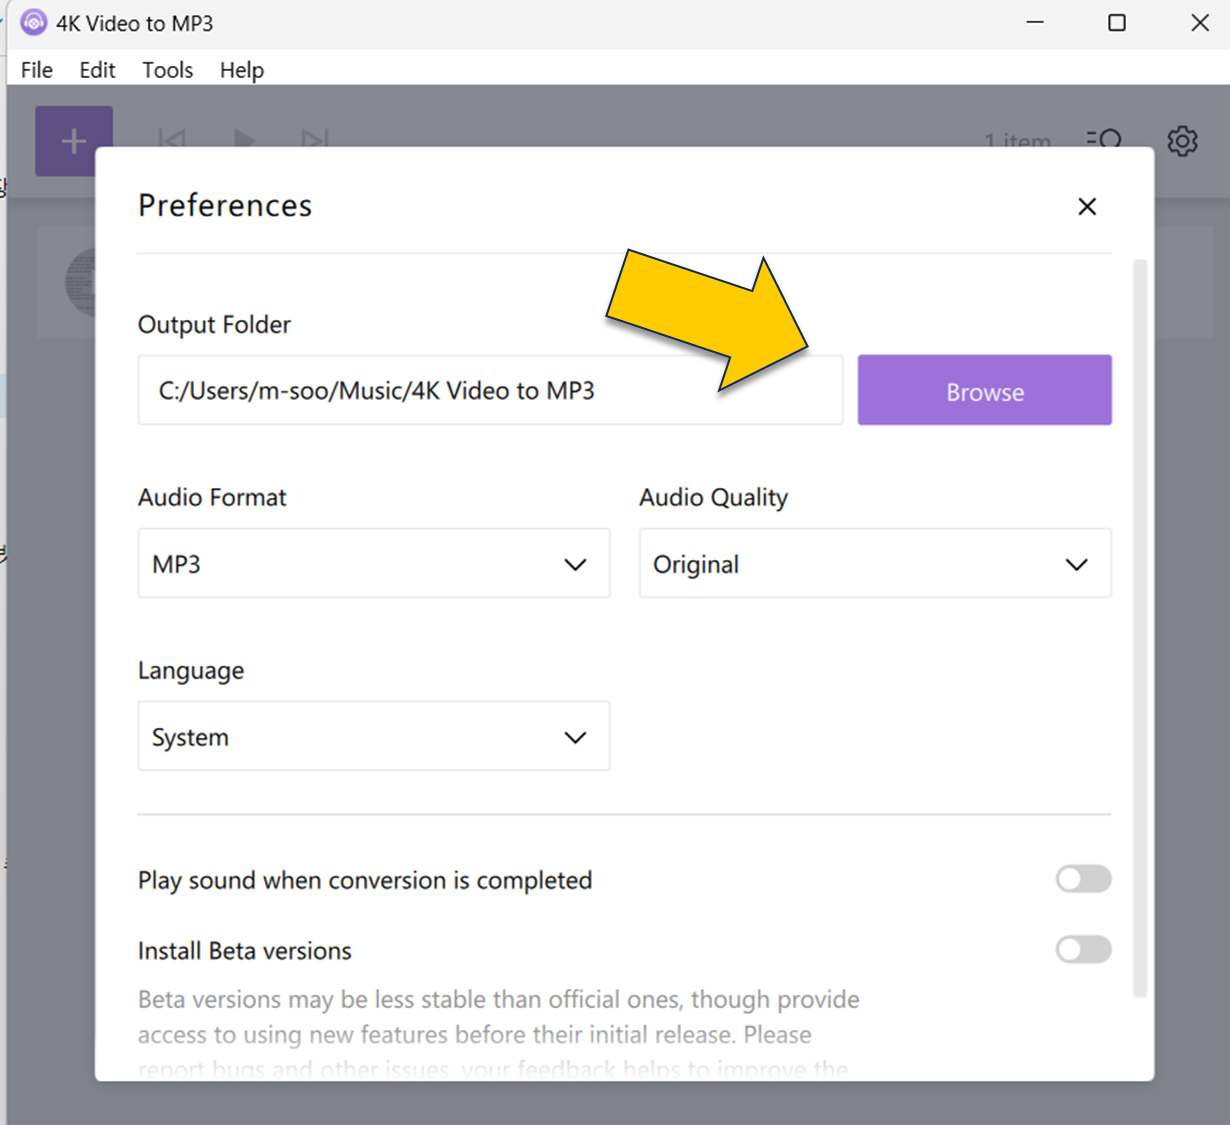Image resolution: width=1230 pixels, height=1125 pixels.
Task: Close the Preferences dialog
Action: point(1087,206)
